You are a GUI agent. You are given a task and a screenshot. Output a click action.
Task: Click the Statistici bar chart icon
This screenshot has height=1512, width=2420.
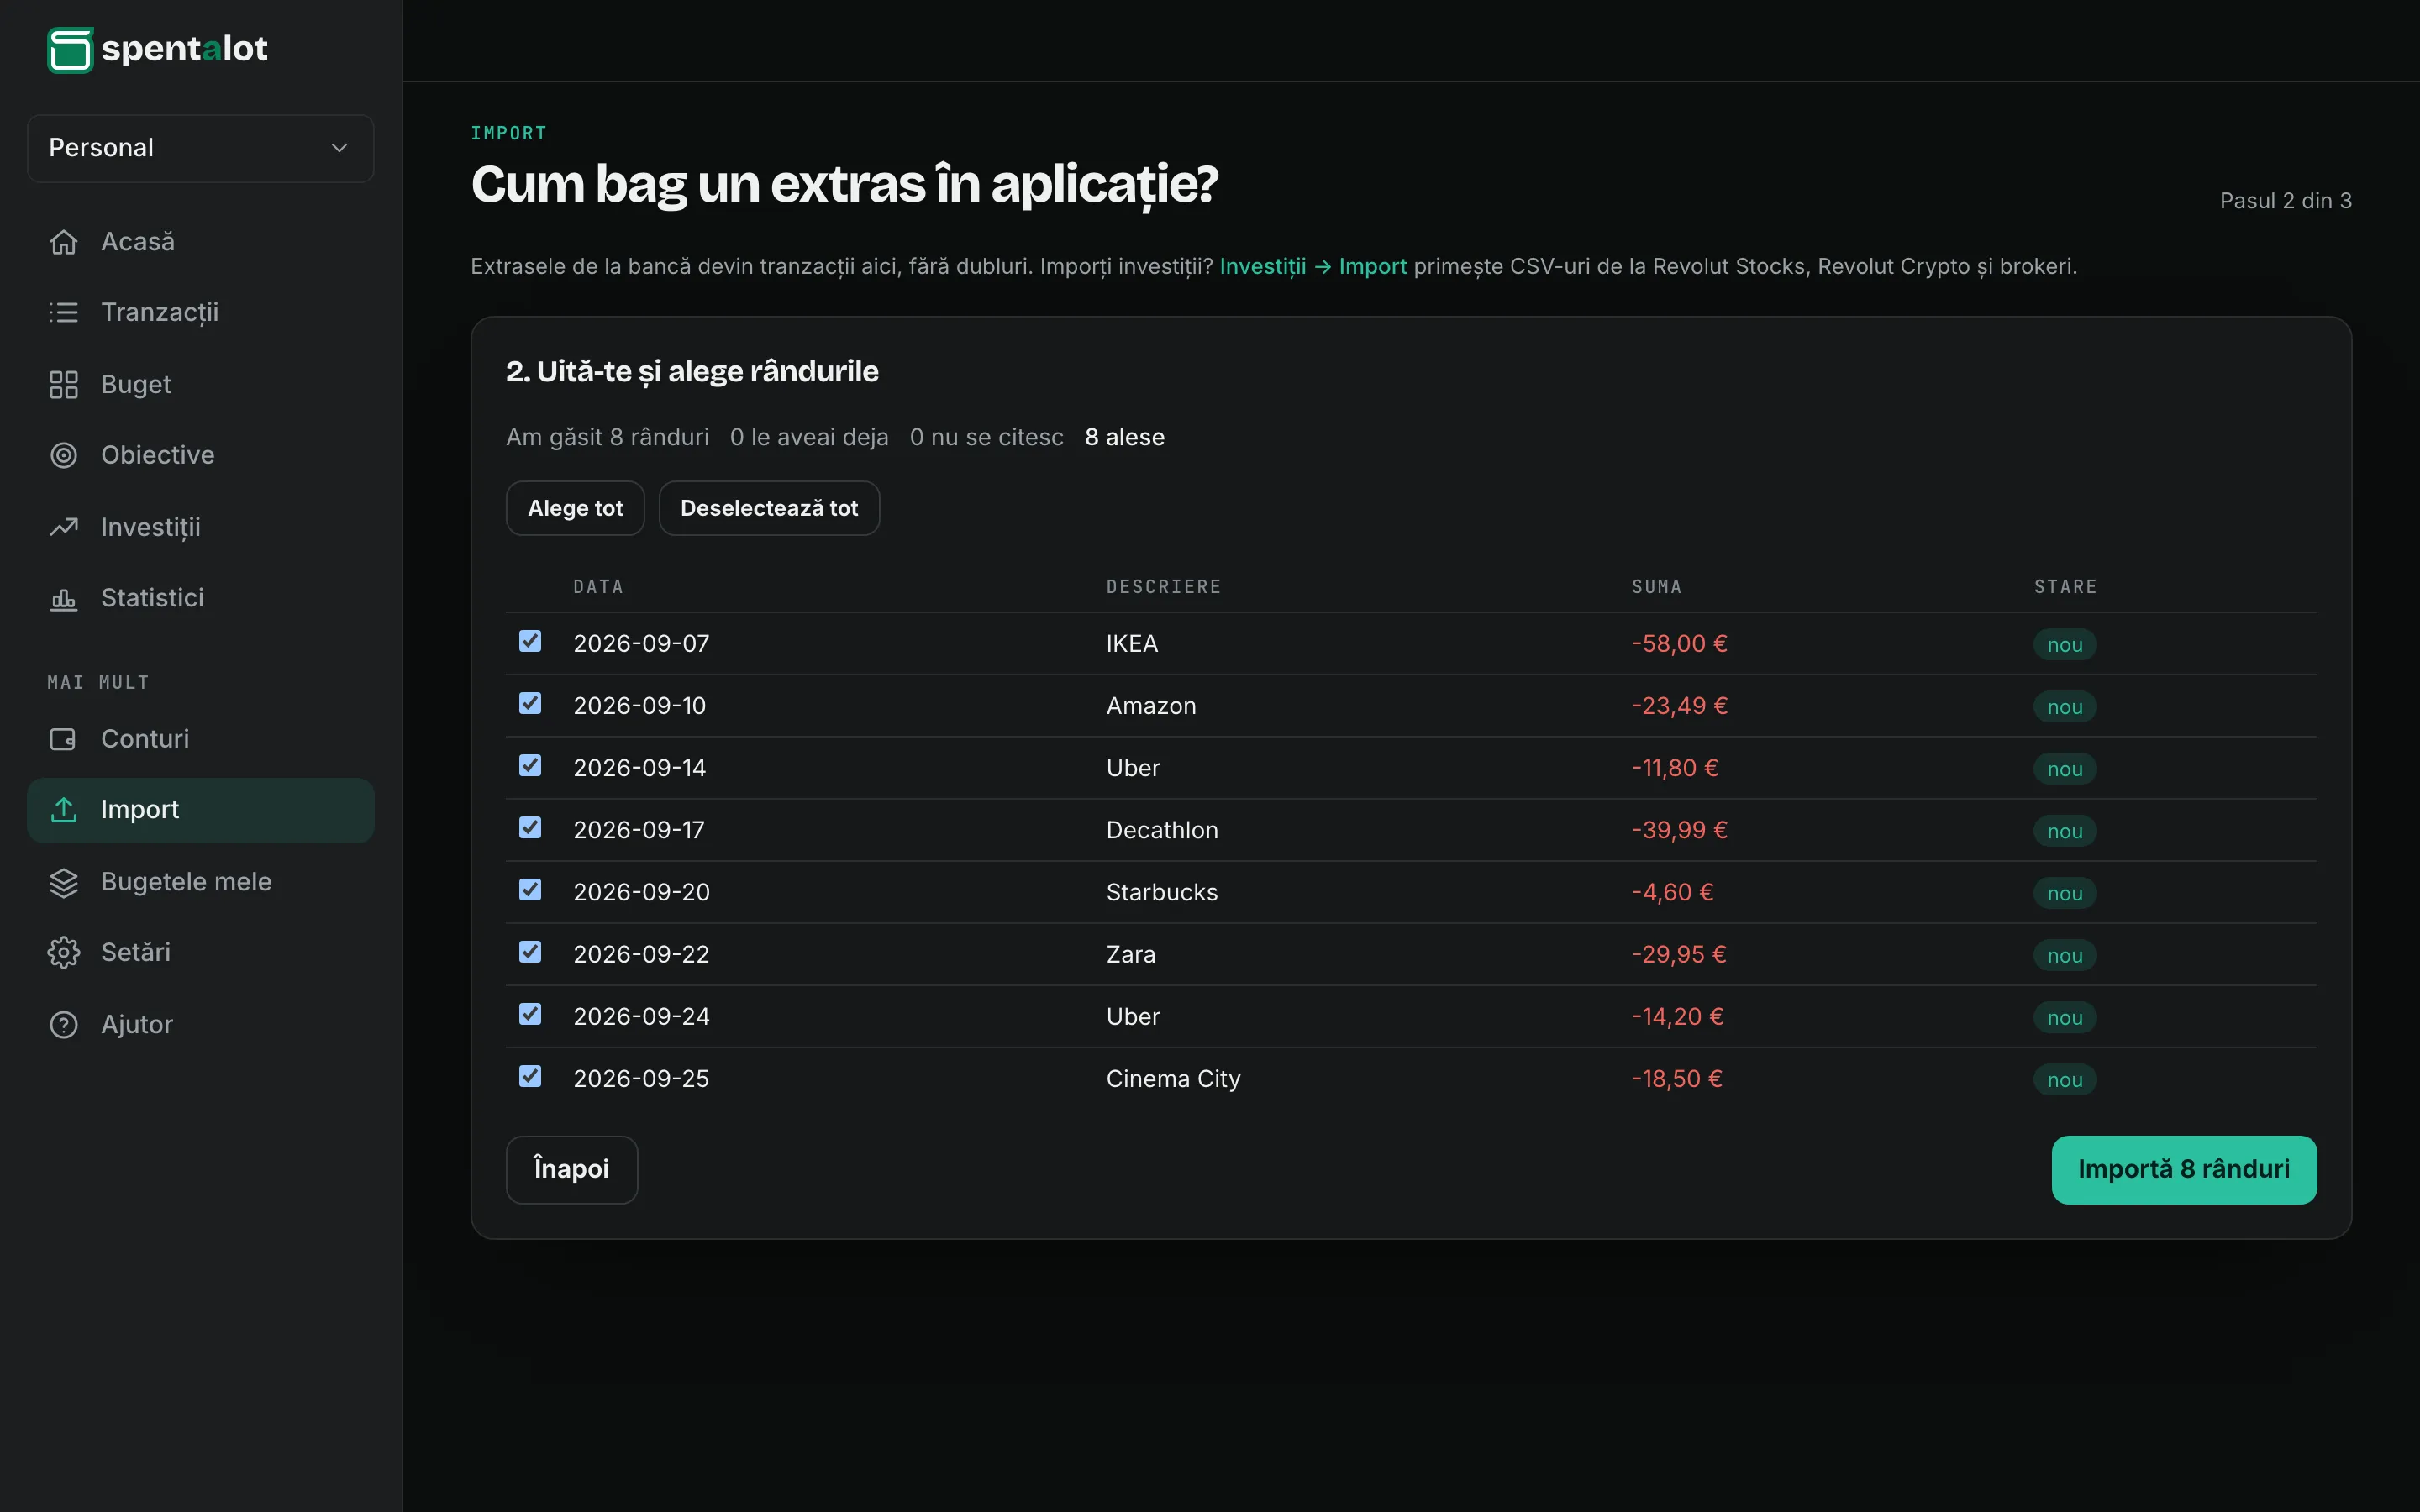(x=64, y=598)
